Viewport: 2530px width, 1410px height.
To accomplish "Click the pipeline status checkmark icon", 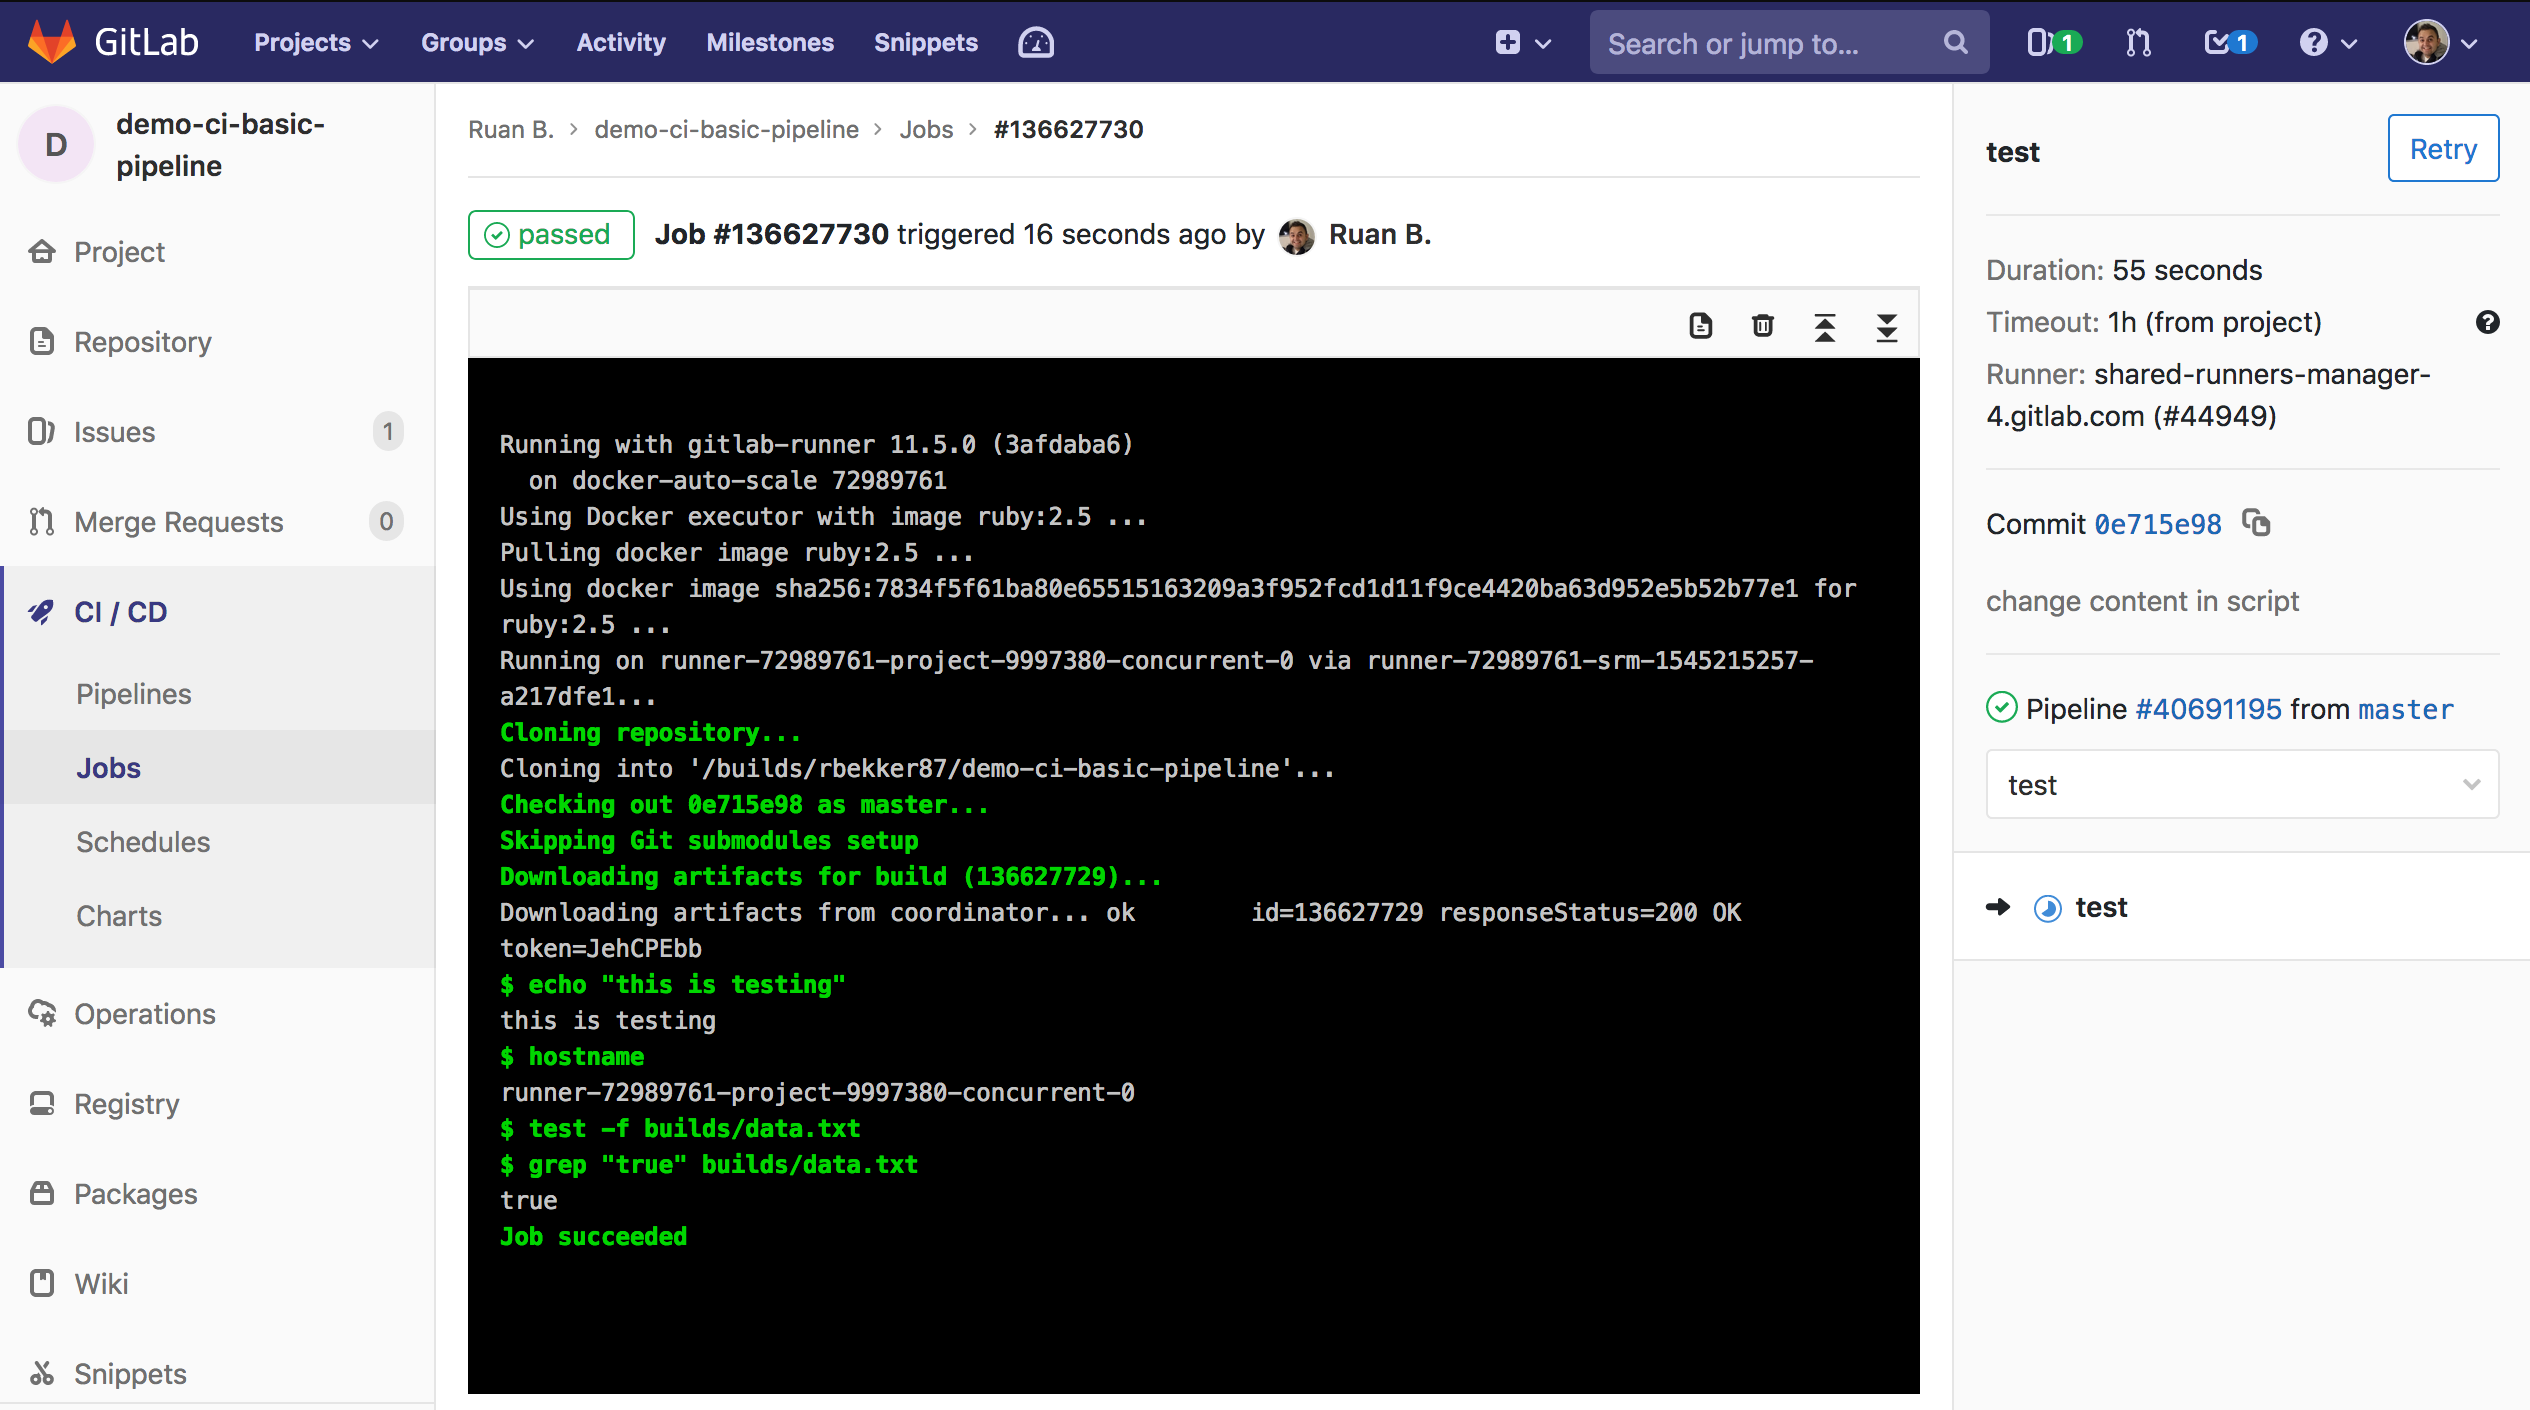I will coord(2006,708).
